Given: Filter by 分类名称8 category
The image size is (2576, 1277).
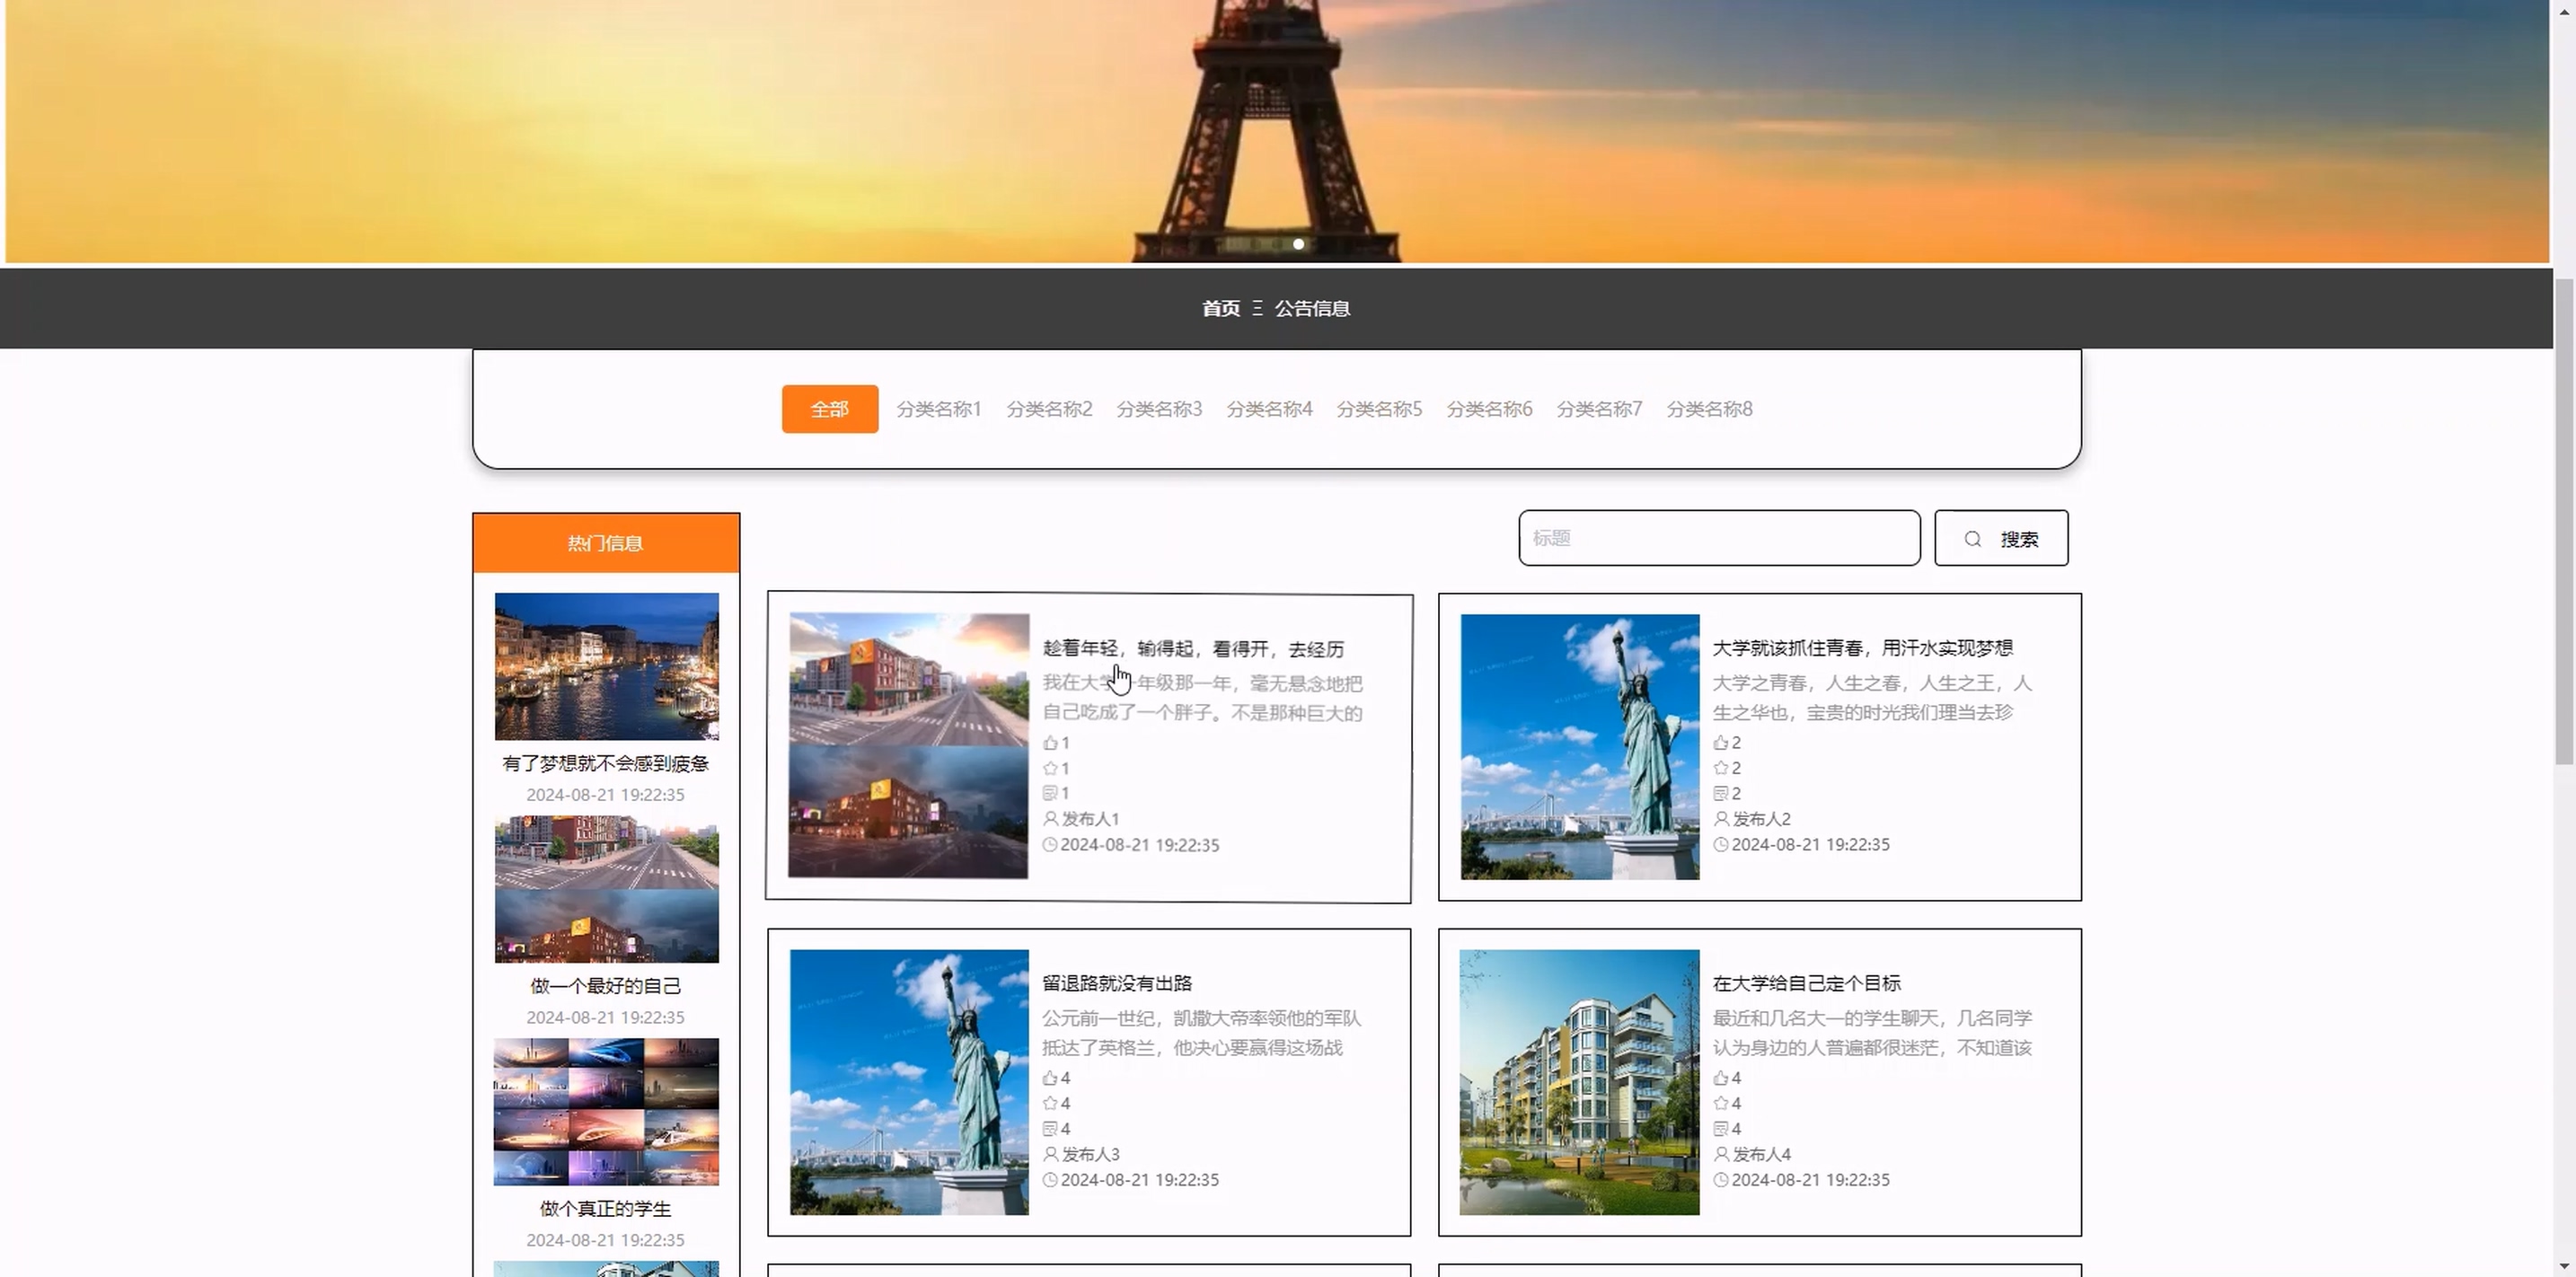Looking at the screenshot, I should (1708, 409).
